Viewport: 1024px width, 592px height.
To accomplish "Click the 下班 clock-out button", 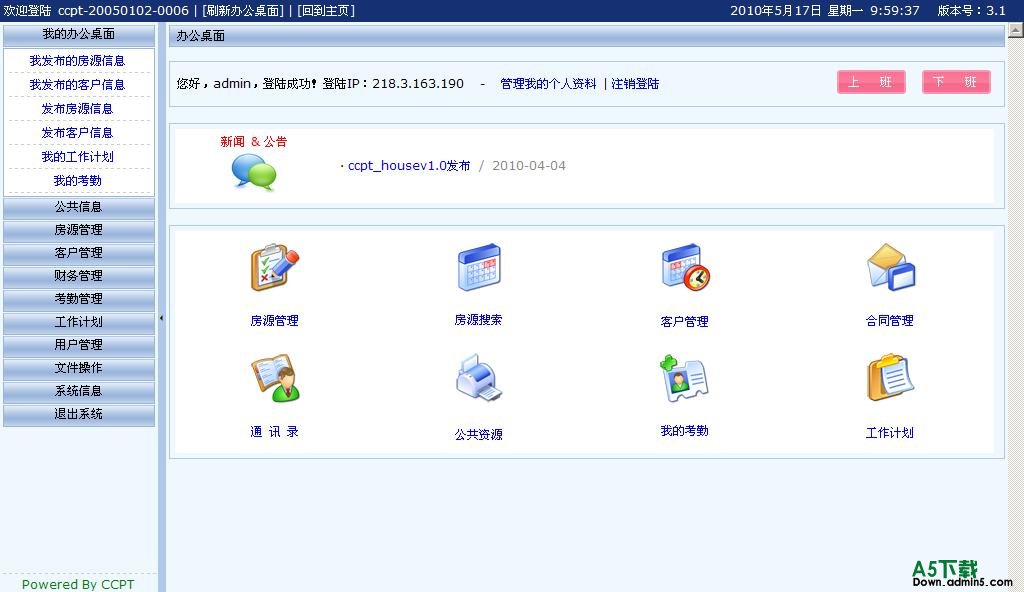I will pyautogui.click(x=956, y=82).
